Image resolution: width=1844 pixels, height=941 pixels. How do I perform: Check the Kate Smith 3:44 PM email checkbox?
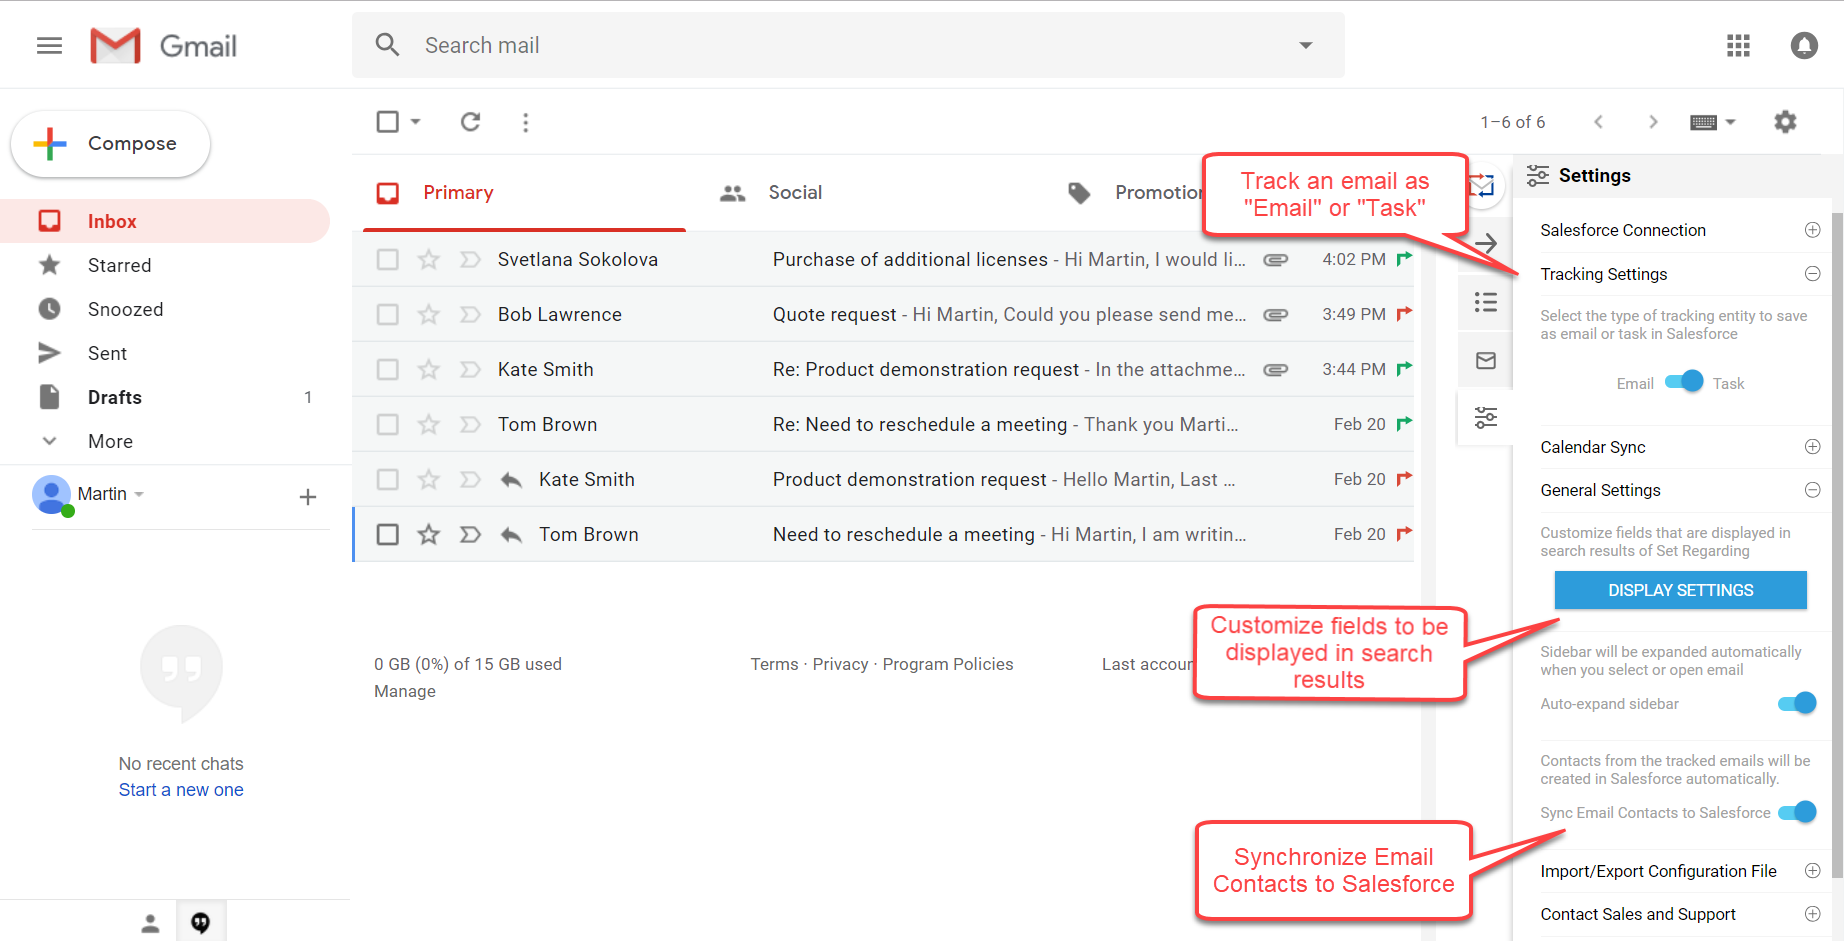point(387,370)
